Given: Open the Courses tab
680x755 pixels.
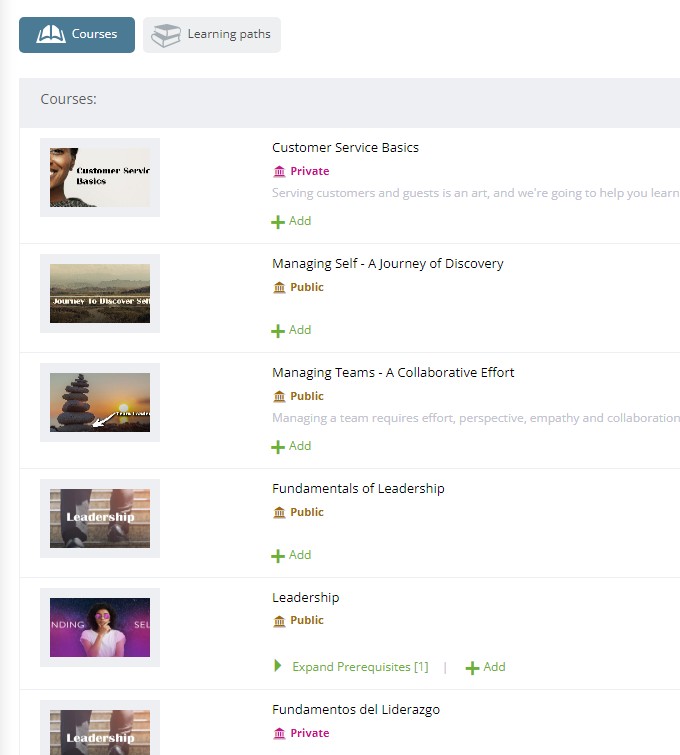Looking at the screenshot, I should 77,34.
